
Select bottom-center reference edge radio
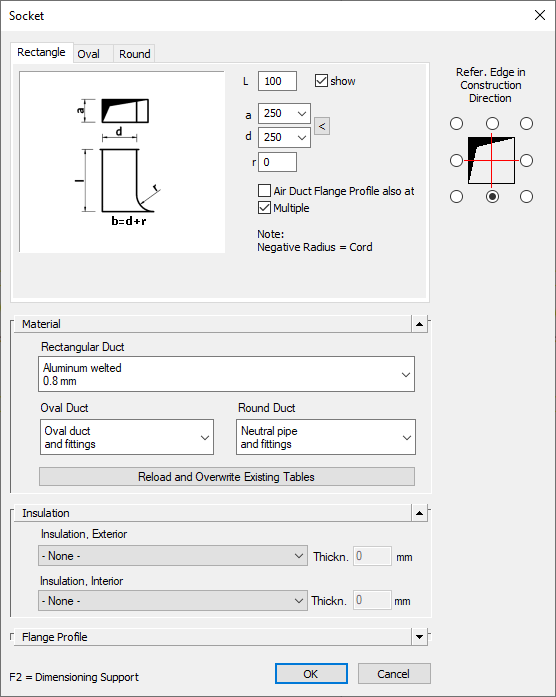click(492, 196)
